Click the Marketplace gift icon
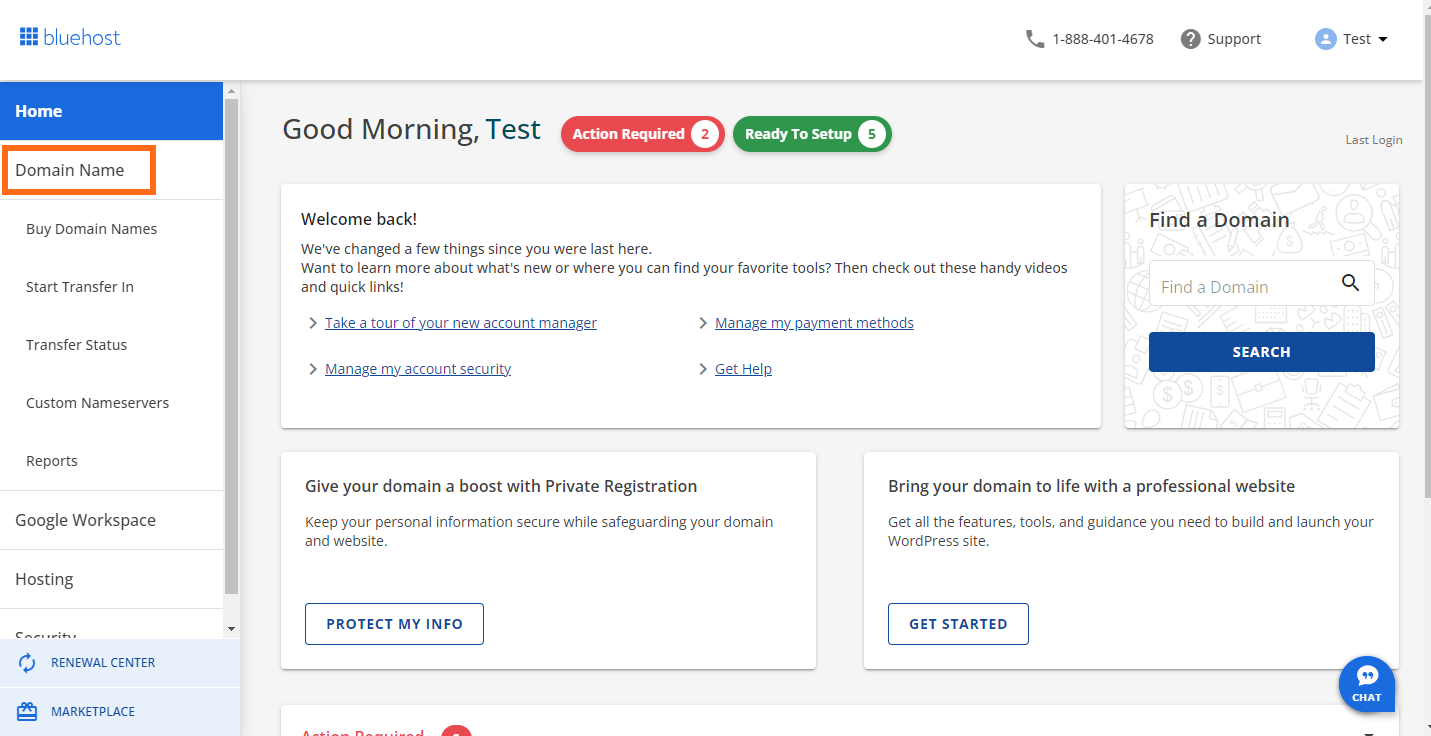This screenshot has height=736, width=1431. pos(28,712)
